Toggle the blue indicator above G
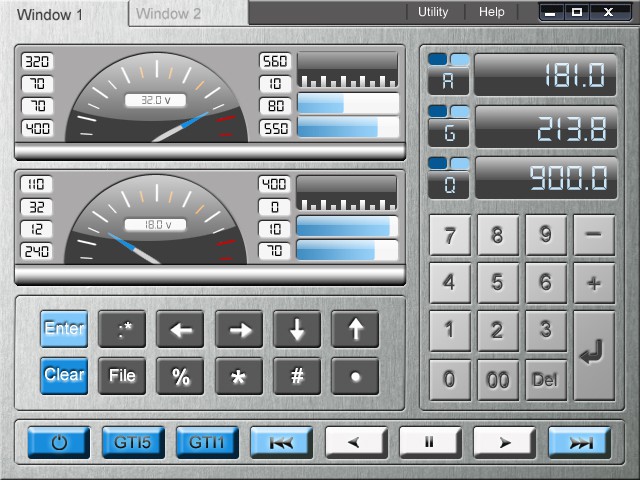 pyautogui.click(x=439, y=110)
